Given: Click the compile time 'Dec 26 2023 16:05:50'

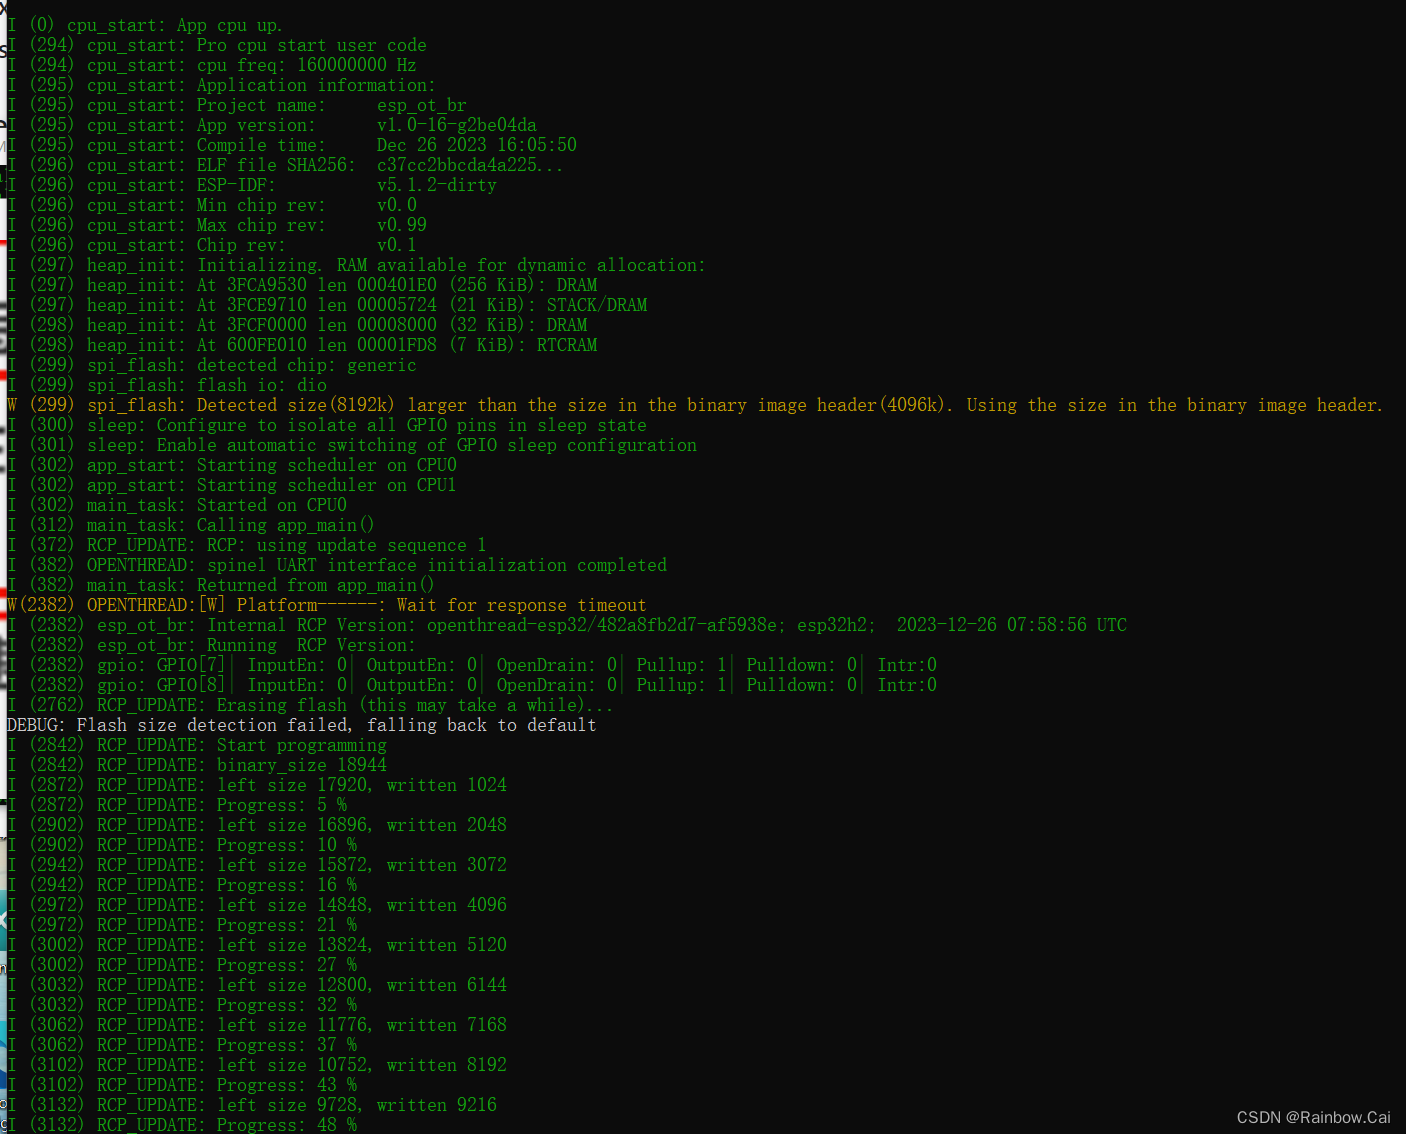Looking at the screenshot, I should pyautogui.click(x=476, y=145).
